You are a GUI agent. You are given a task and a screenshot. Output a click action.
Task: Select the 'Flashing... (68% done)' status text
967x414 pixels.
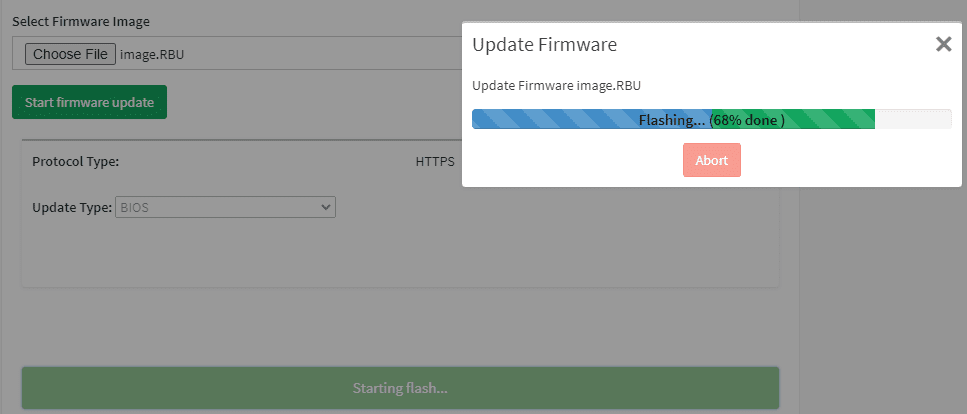(712, 120)
